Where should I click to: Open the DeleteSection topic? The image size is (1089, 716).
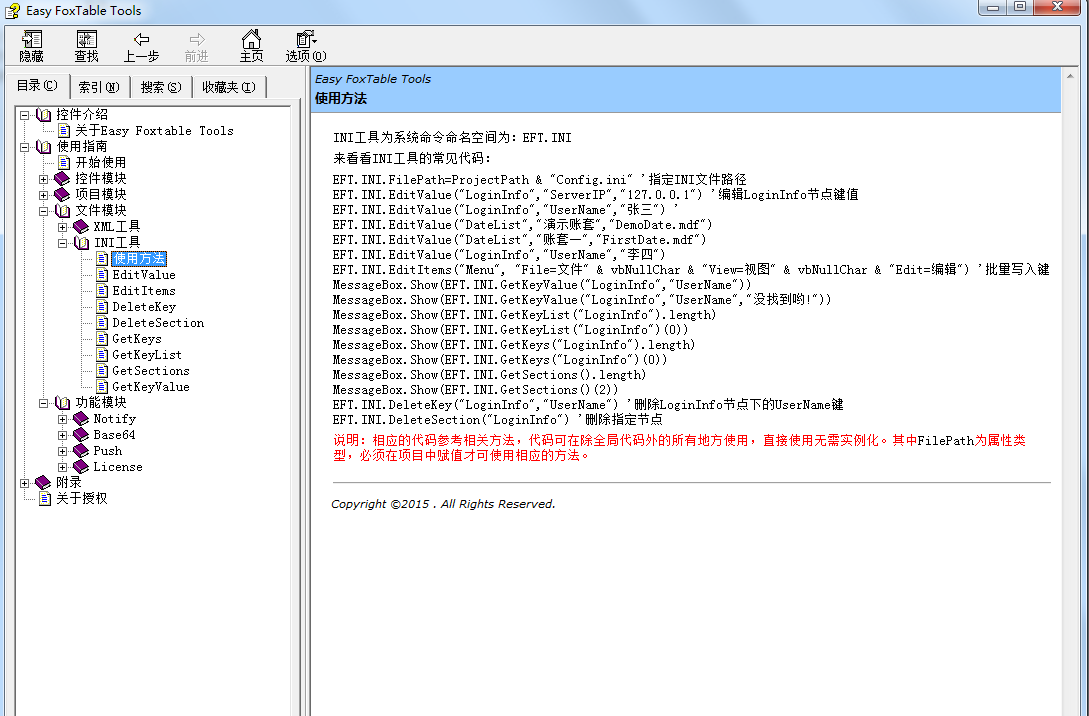158,322
